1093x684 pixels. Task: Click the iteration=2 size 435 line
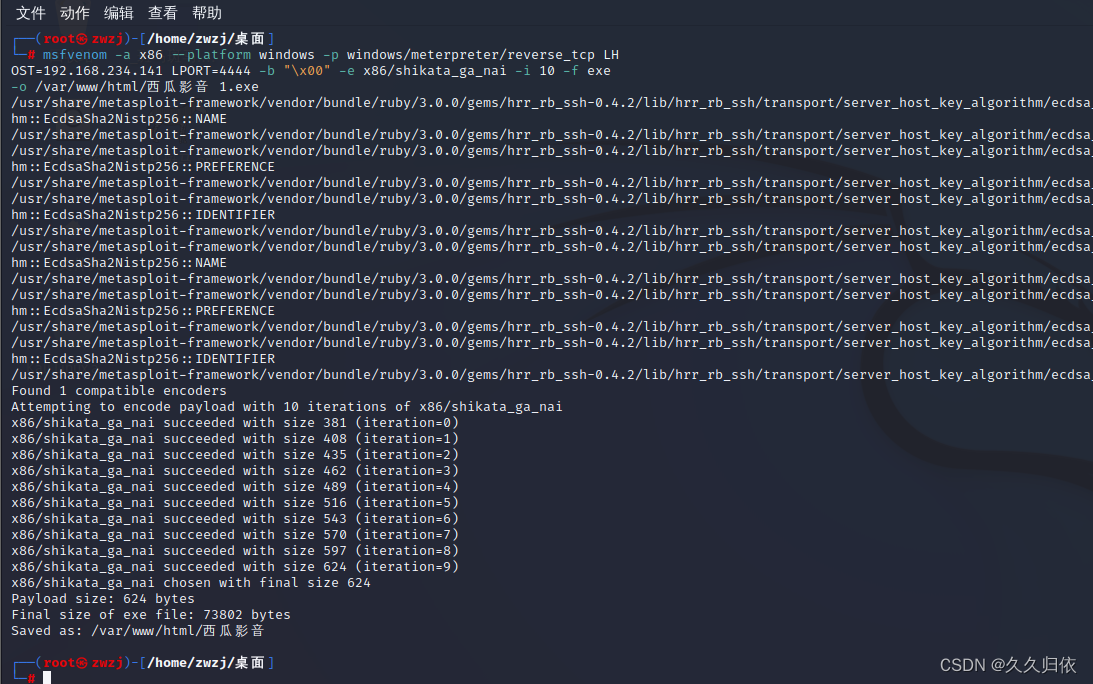pos(235,455)
